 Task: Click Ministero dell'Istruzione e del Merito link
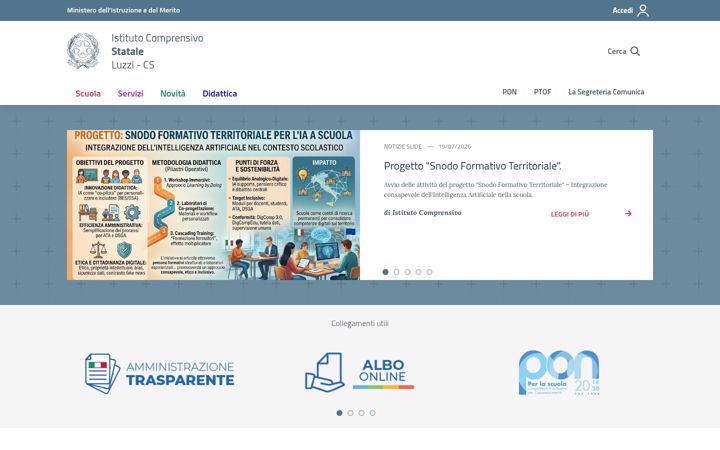(x=123, y=10)
